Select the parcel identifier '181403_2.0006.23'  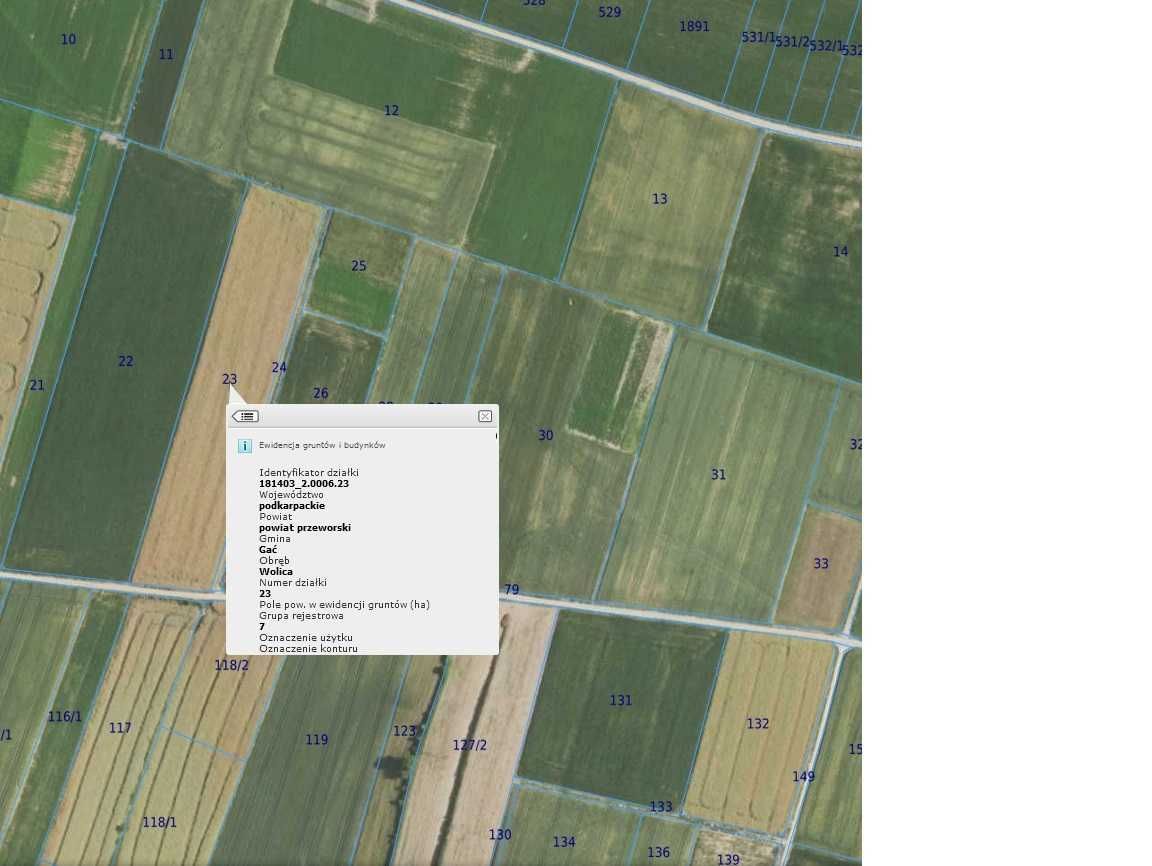pyautogui.click(x=303, y=484)
